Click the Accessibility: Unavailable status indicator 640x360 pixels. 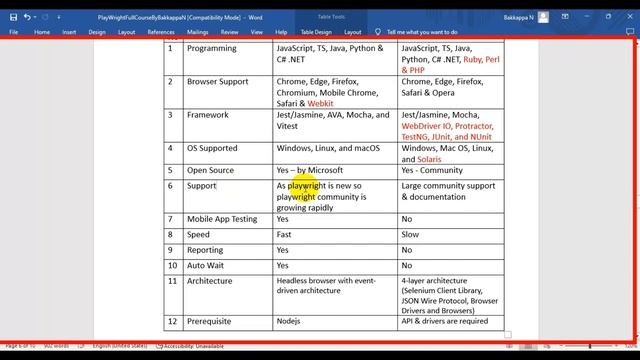coord(190,346)
